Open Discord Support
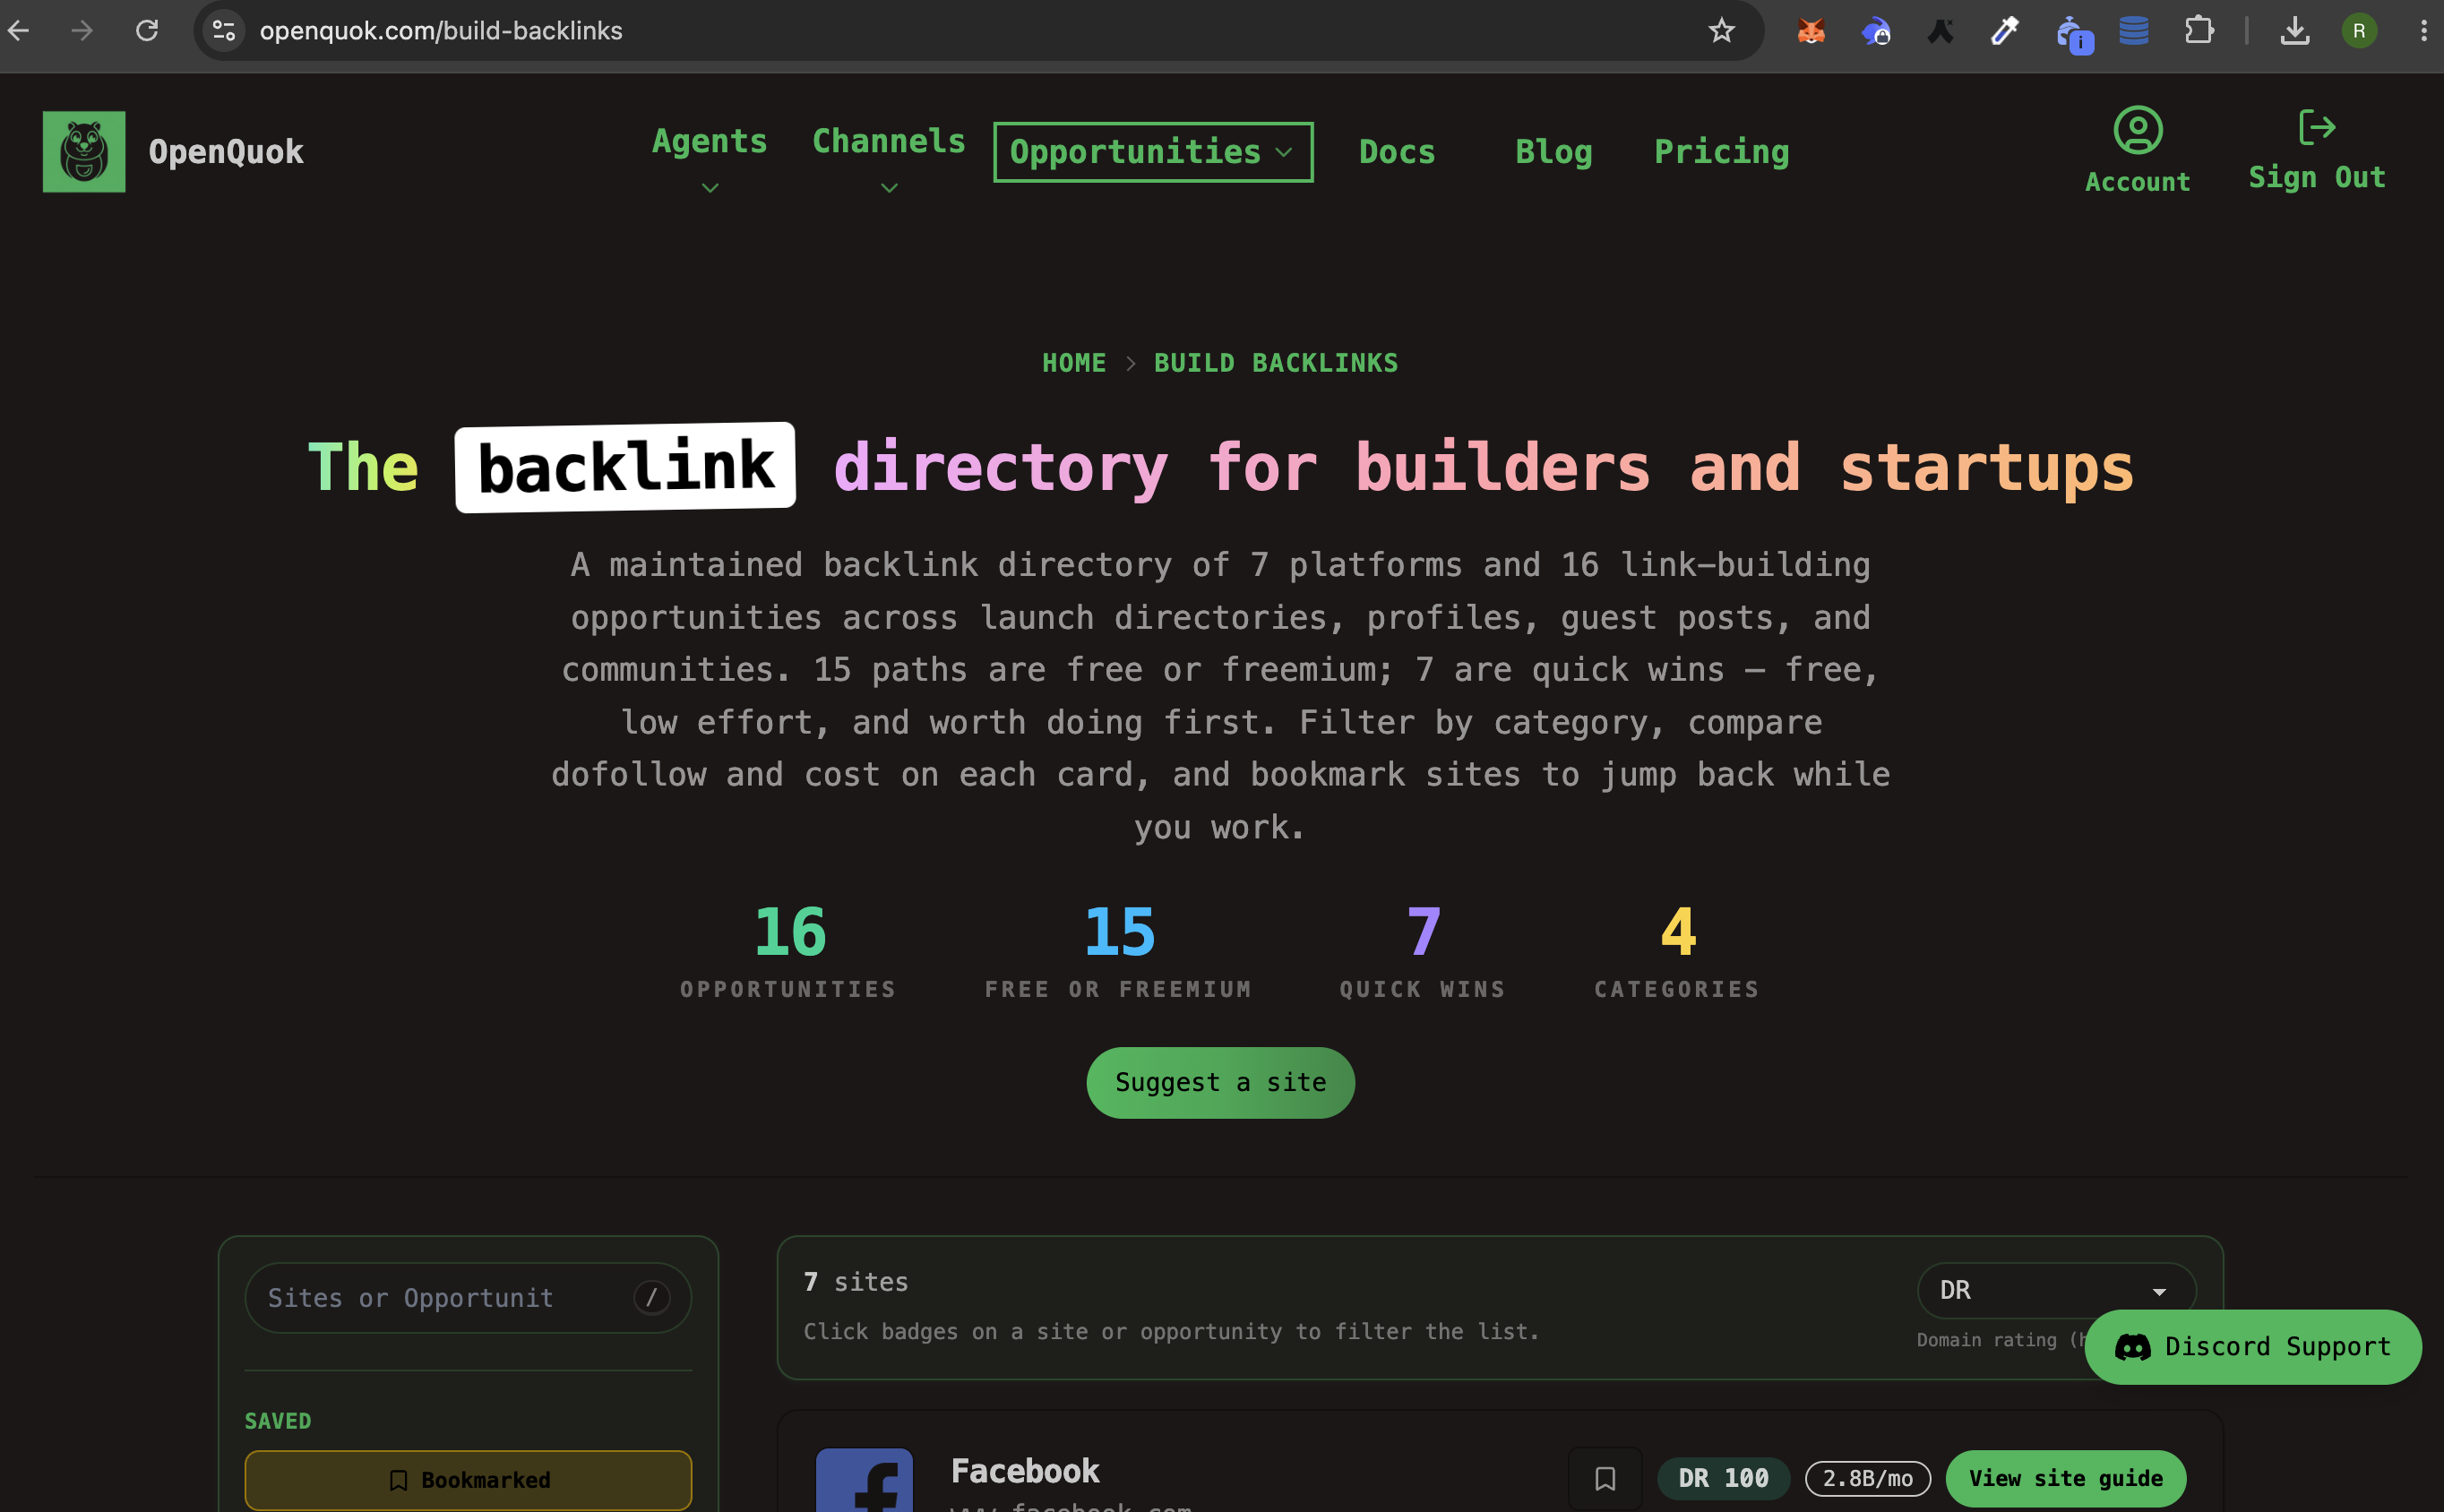Screen dimensions: 2444x1512 click(x=2253, y=1346)
